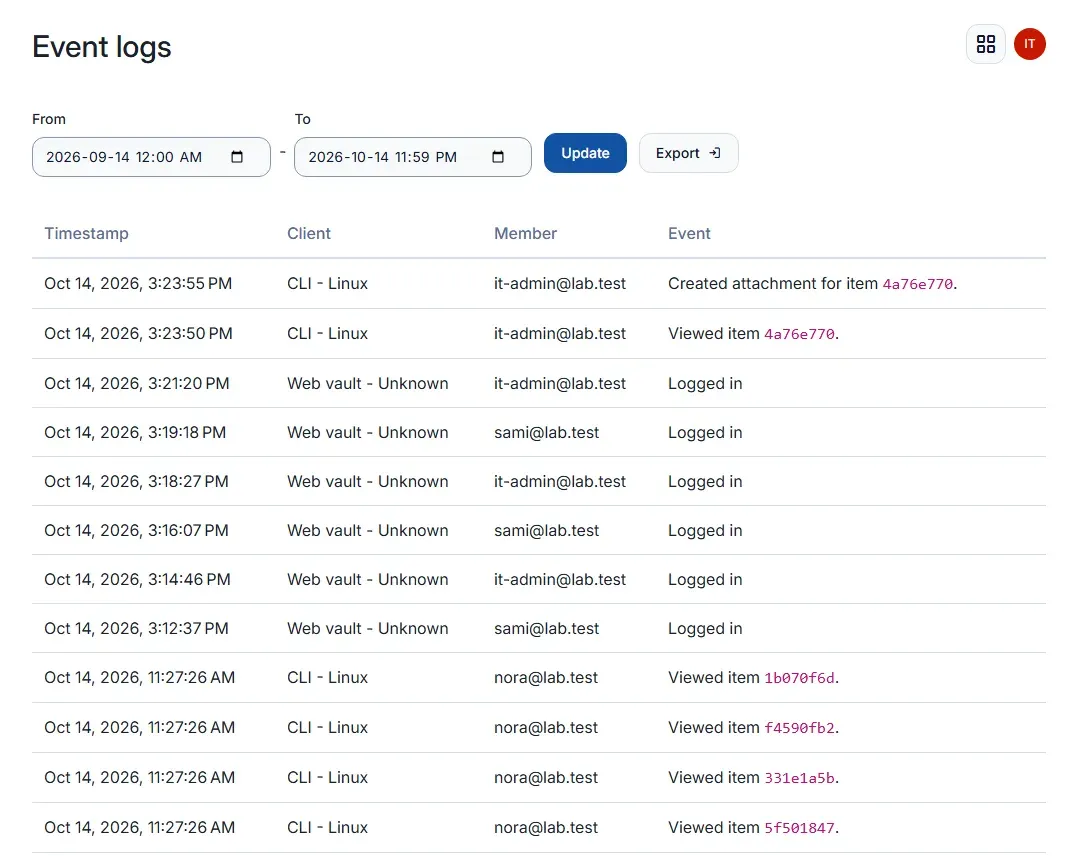The height and width of the screenshot is (860, 1078).
Task: Click member sami@lab.test in 3:19:18 PM row
Action: pos(547,432)
